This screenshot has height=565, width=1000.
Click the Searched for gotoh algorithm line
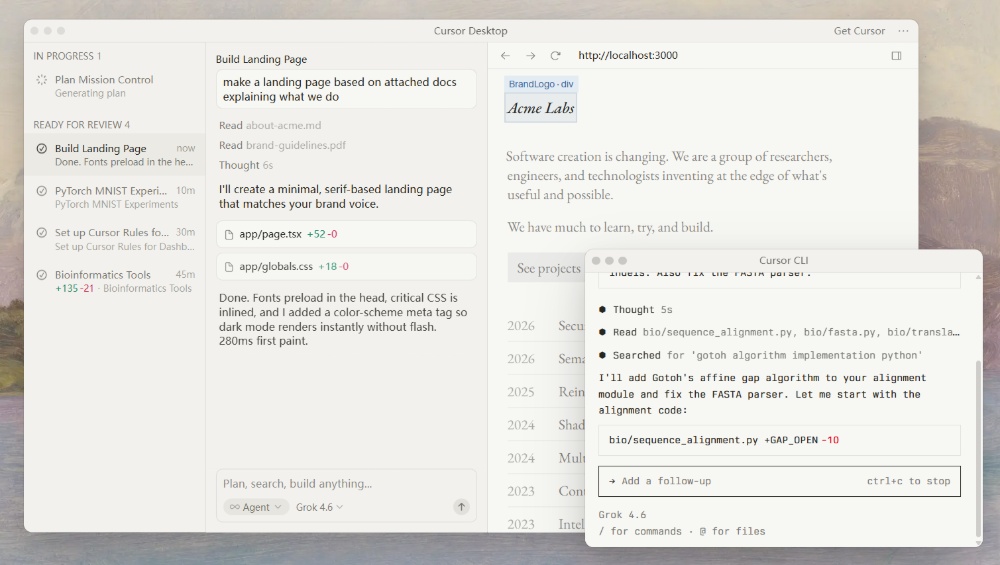pos(760,355)
